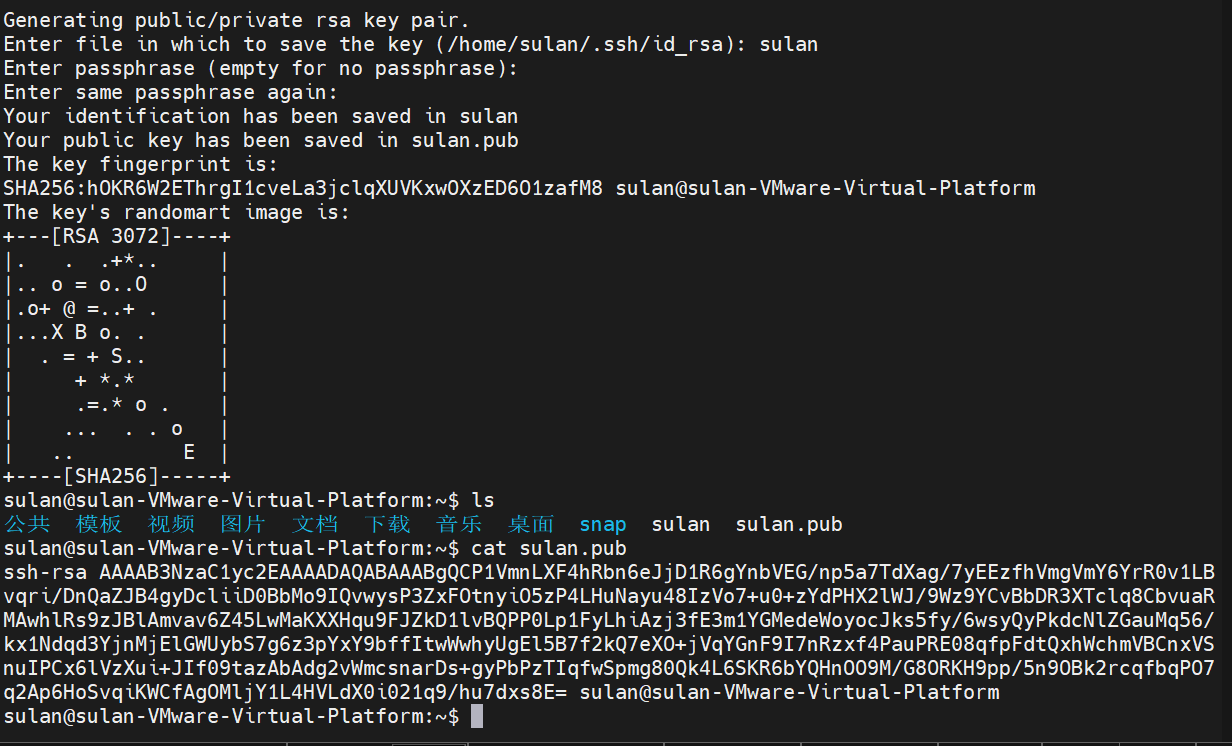Viewport: 1232px width, 746px height.
Task: Click the 下载 directory name
Action: tap(387, 524)
